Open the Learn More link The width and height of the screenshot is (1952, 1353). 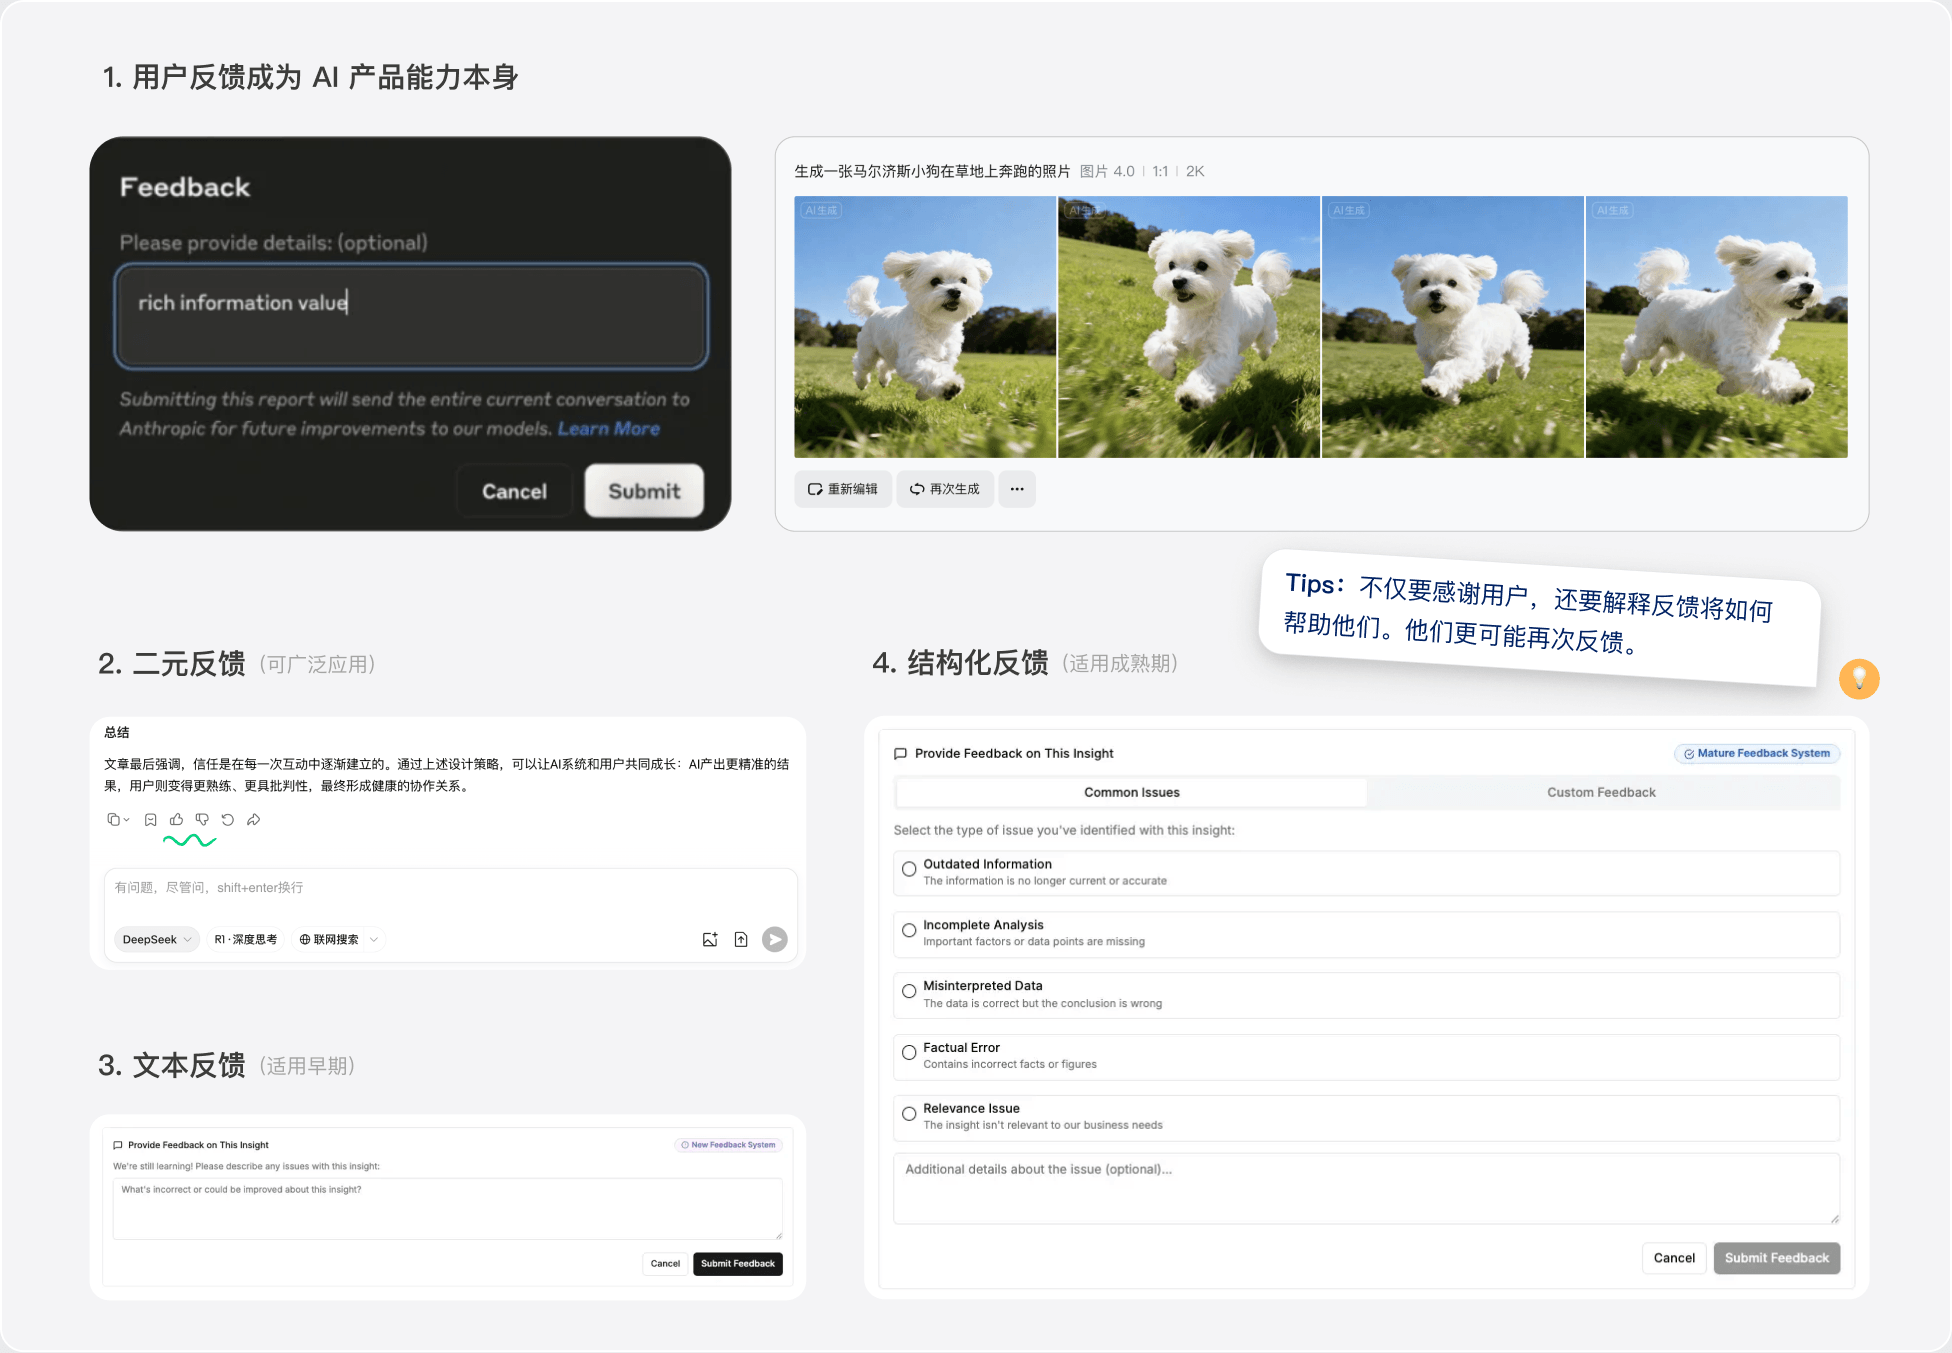pyautogui.click(x=609, y=429)
